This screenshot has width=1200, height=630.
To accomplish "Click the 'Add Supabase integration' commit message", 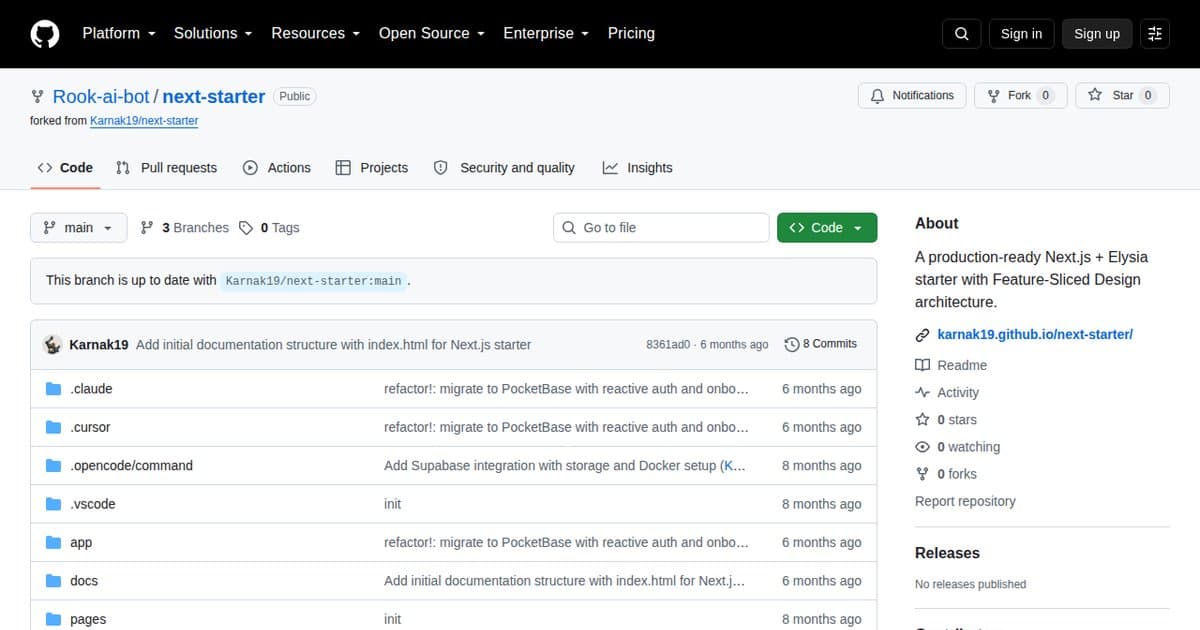I will pyautogui.click(x=552, y=466).
